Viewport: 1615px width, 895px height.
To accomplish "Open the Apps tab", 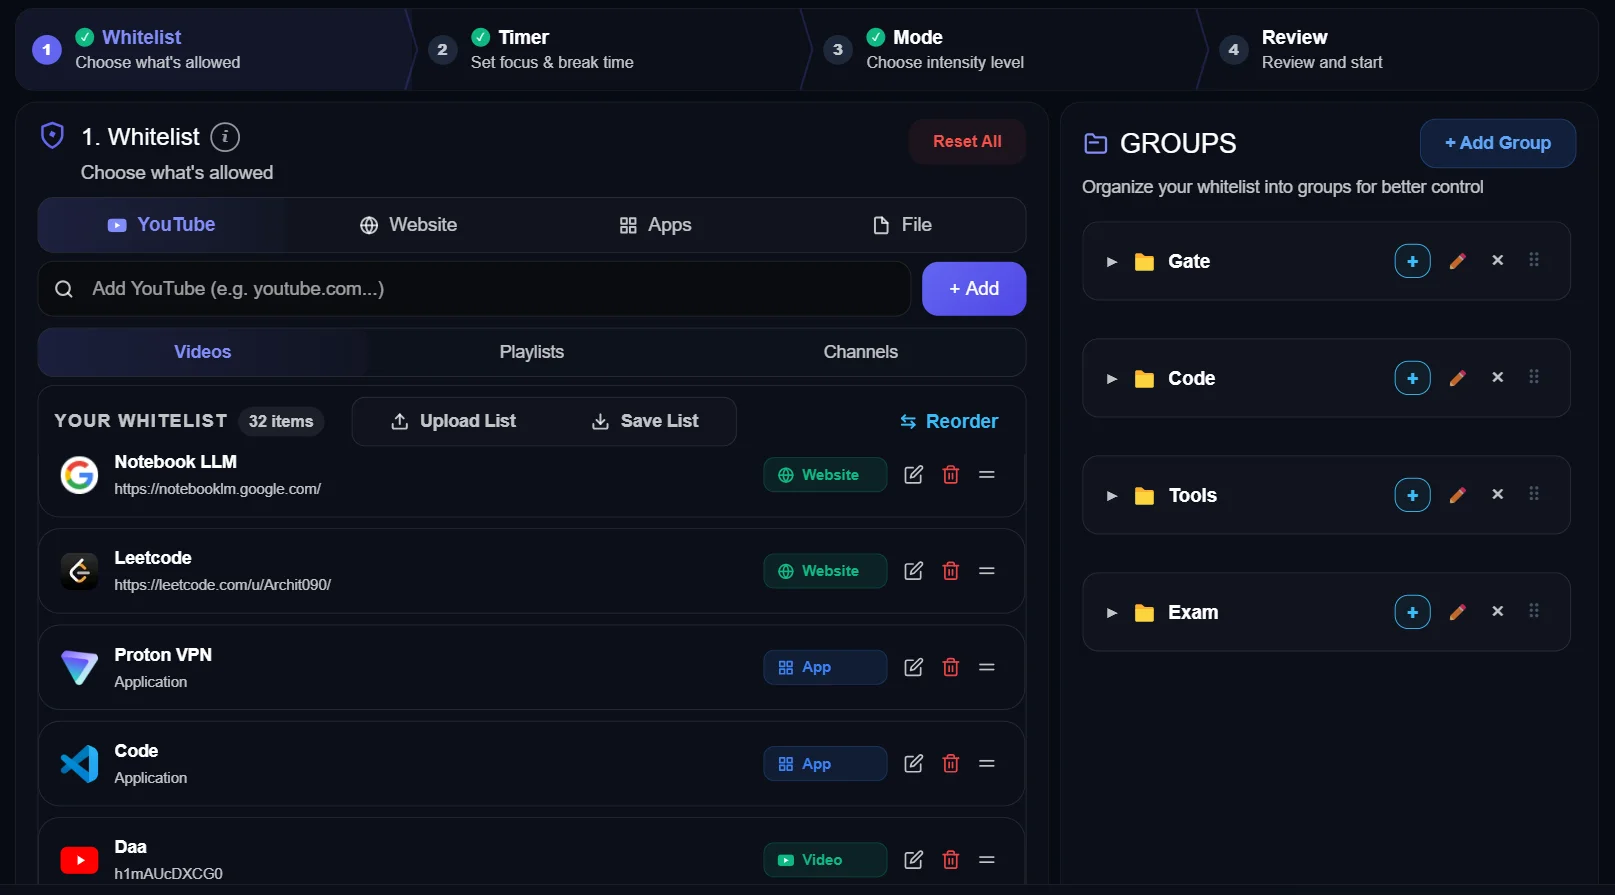I will pyautogui.click(x=655, y=225).
